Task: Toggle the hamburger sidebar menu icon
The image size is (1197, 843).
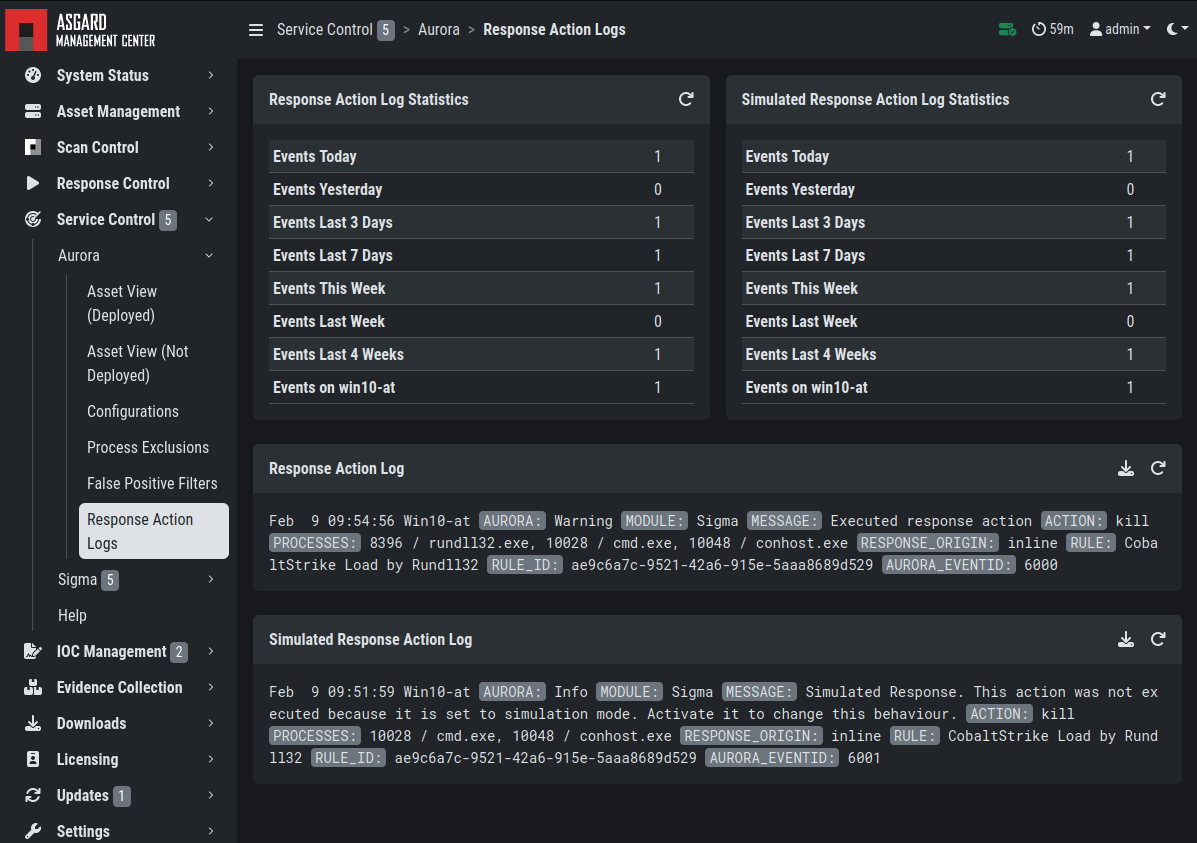Action: coord(256,30)
